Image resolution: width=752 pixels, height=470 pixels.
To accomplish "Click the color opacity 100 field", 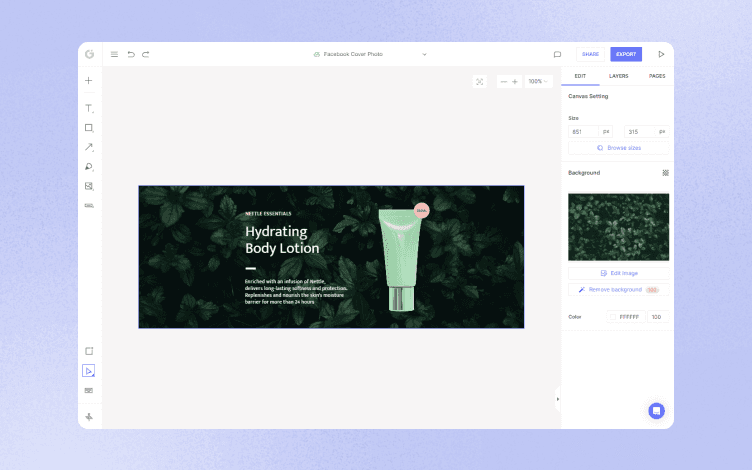I will pos(658,317).
